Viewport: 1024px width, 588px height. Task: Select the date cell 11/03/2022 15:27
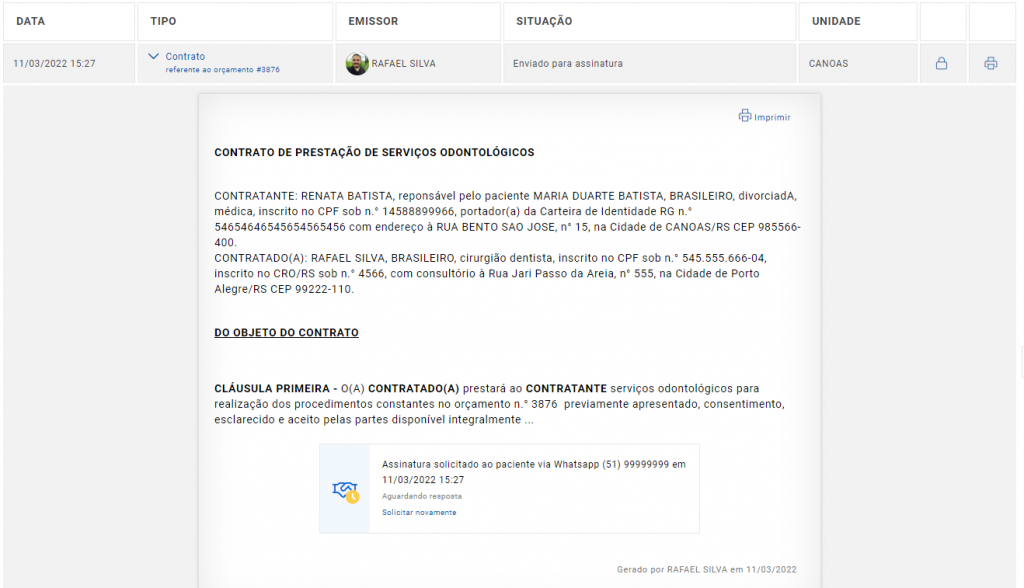pos(54,64)
